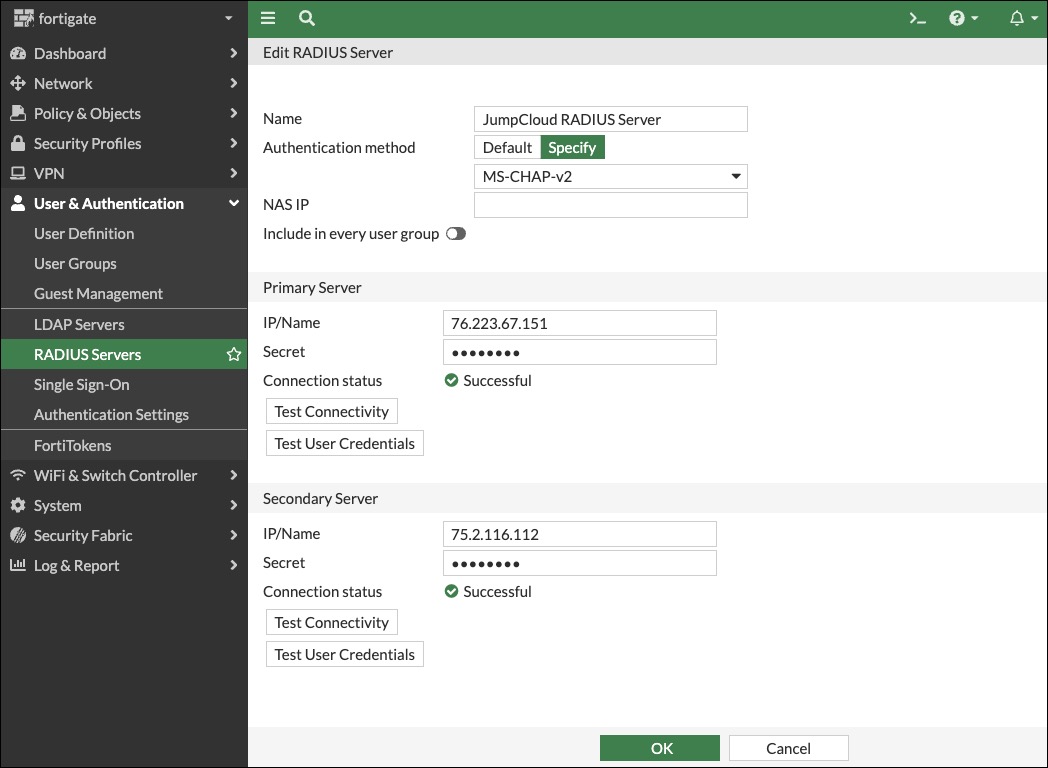Screen dimensions: 1048x768
Task: Keep Specify authentication method selected
Action: [572, 147]
